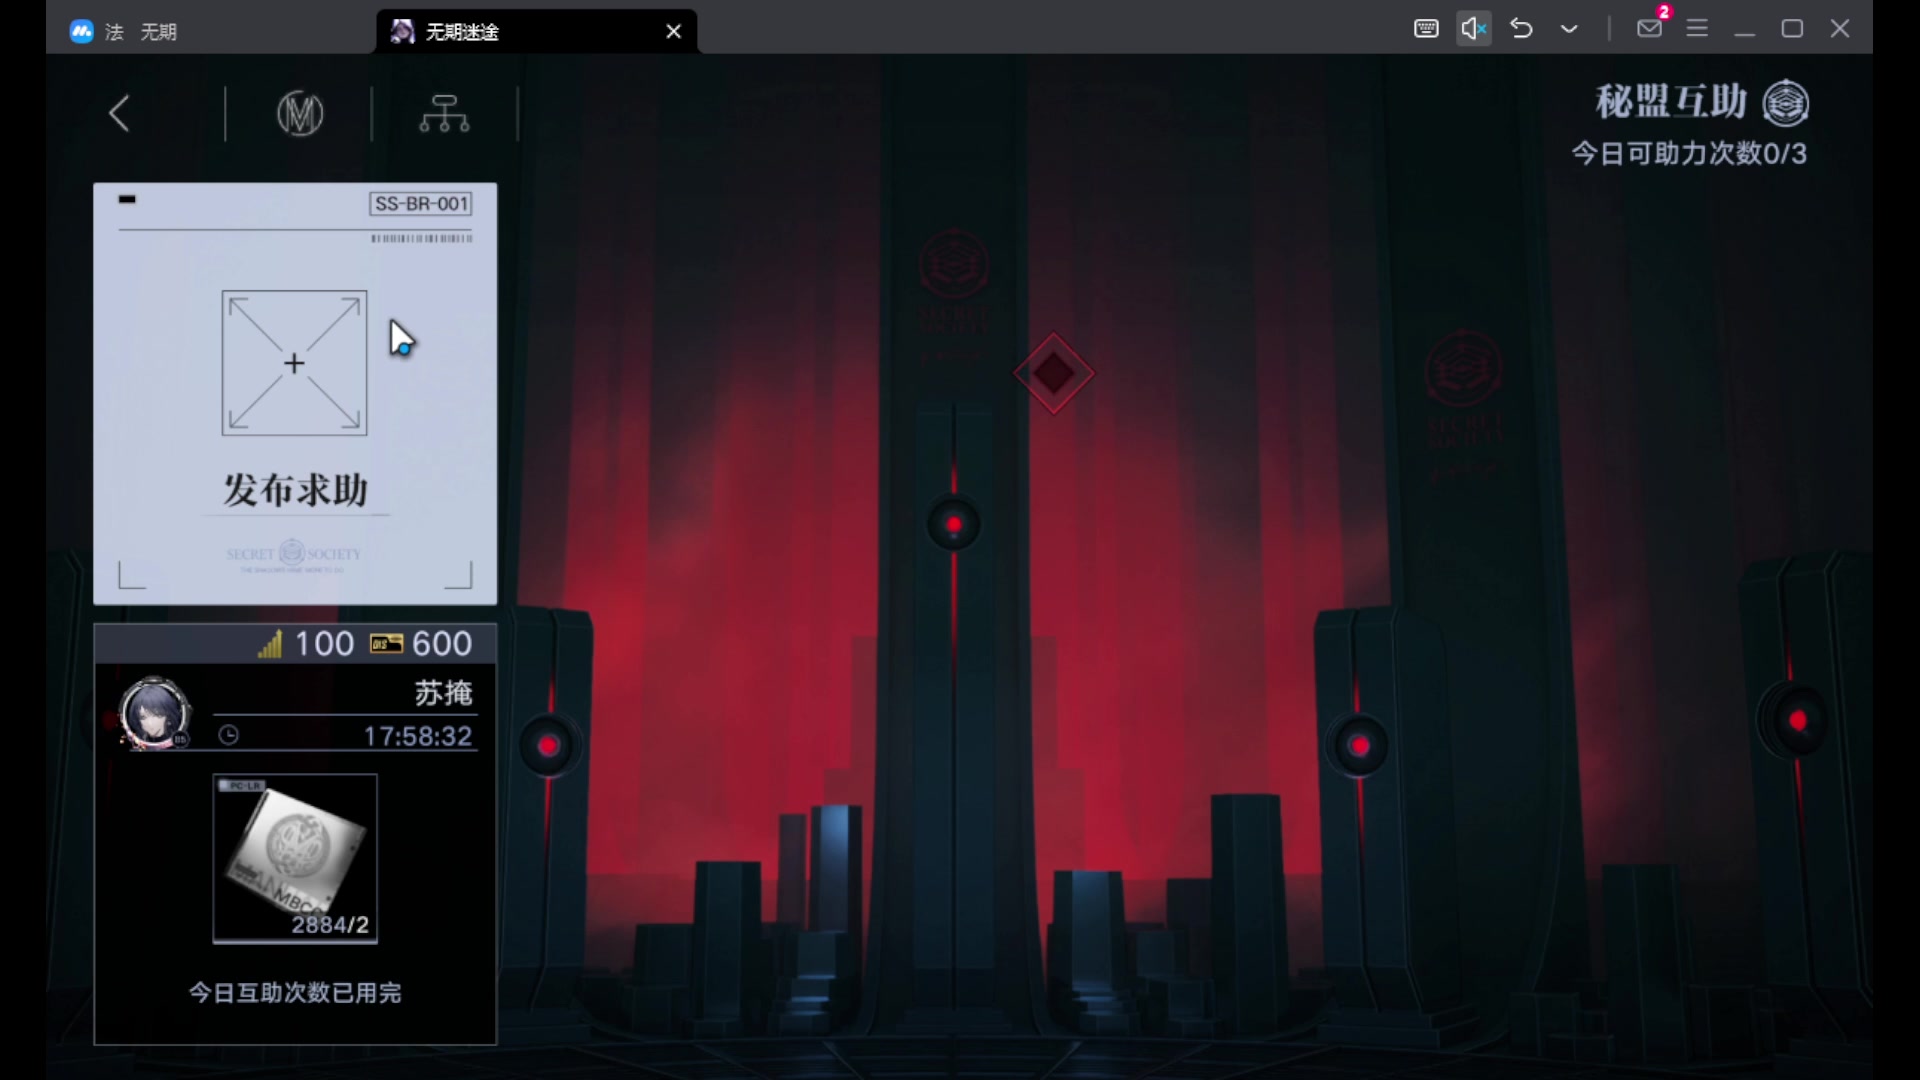Click the 秘盟互助 society emblem icon
Viewport: 1920px width, 1080px height.
click(1786, 103)
